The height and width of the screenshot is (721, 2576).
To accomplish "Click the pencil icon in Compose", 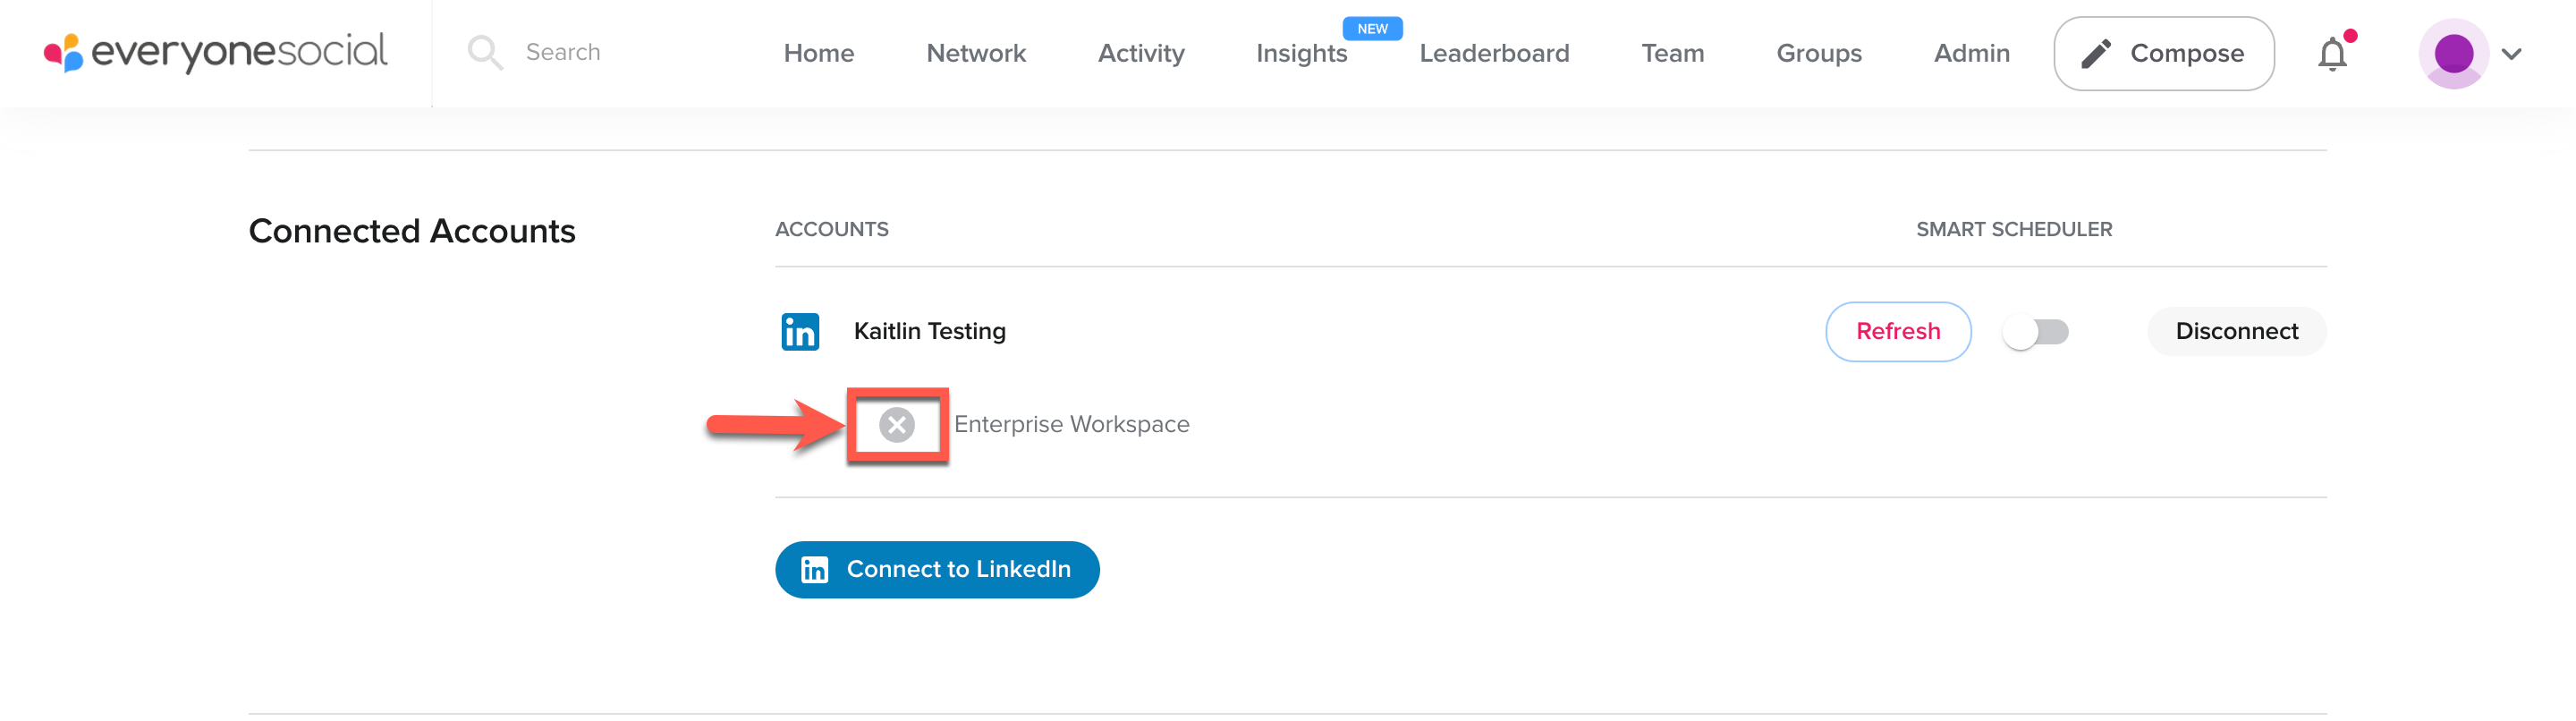I will pos(2096,54).
